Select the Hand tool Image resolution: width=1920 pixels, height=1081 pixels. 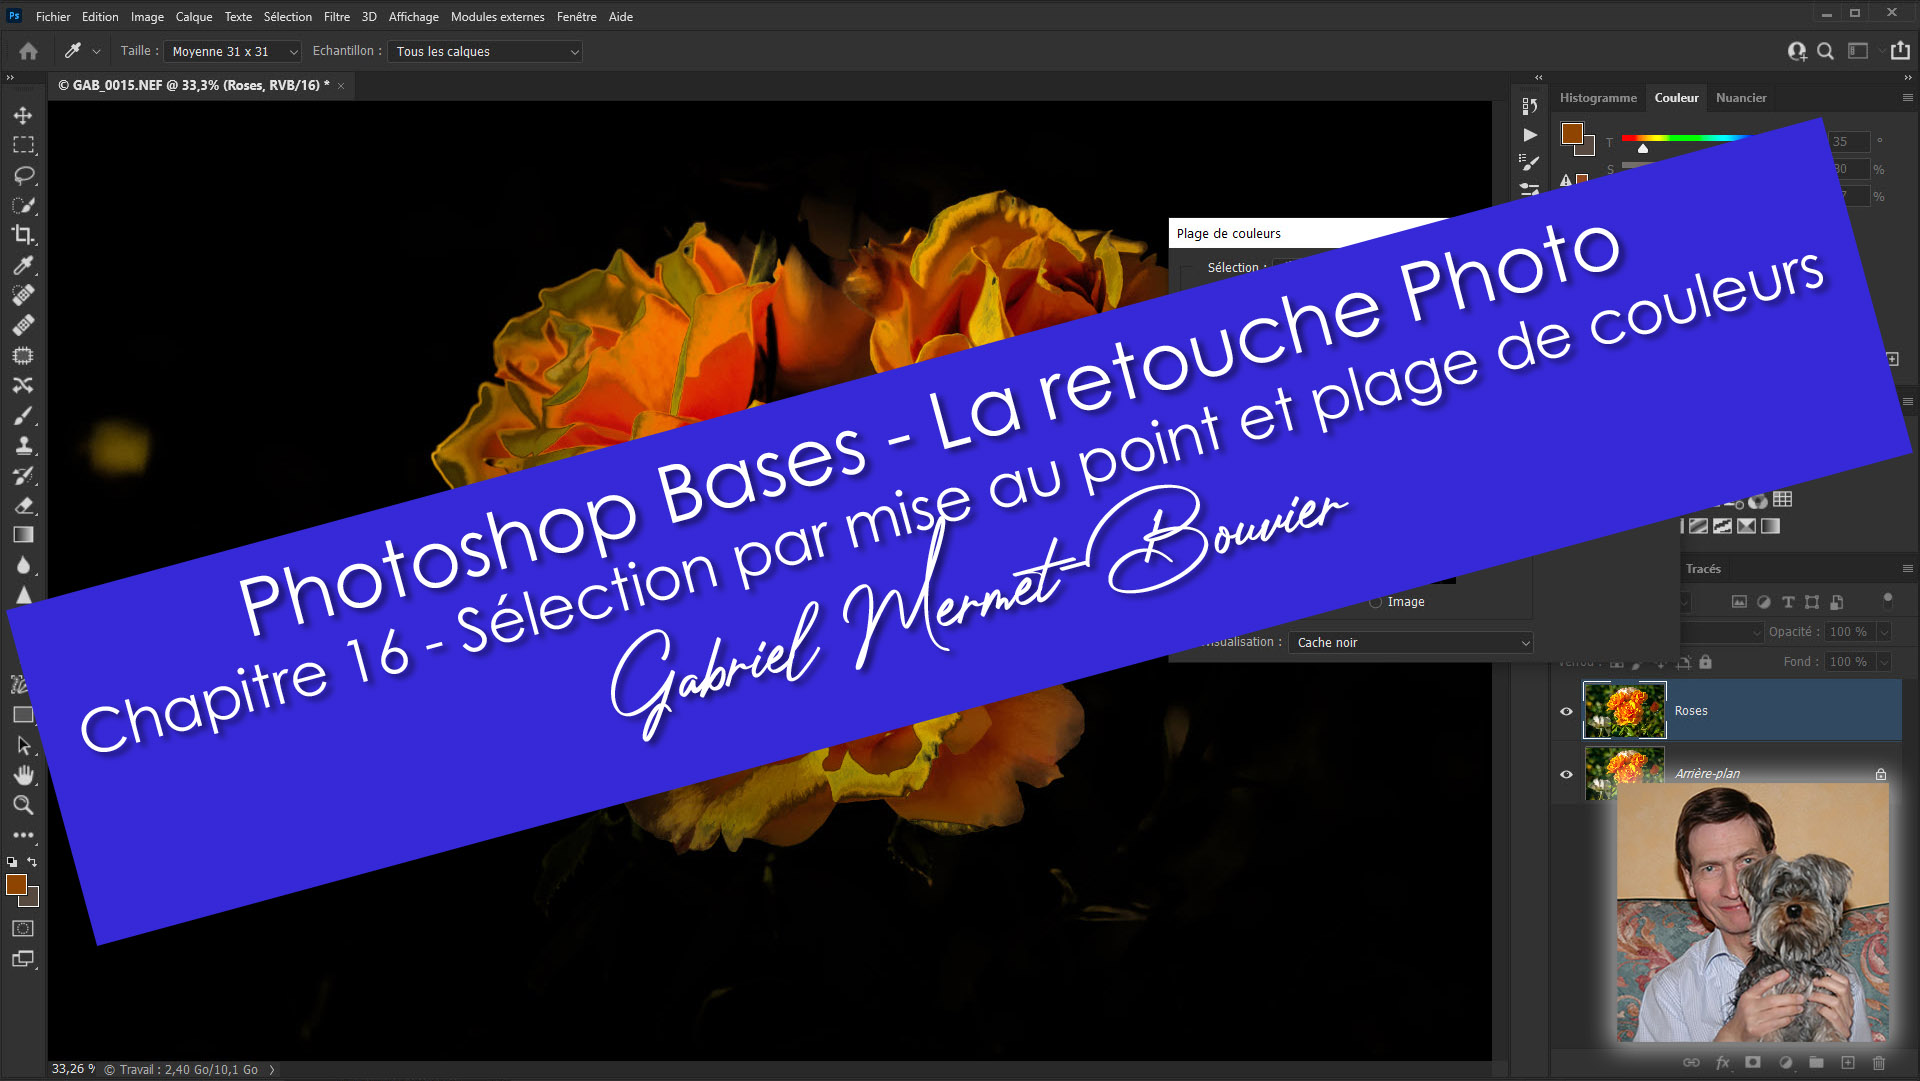click(x=23, y=775)
